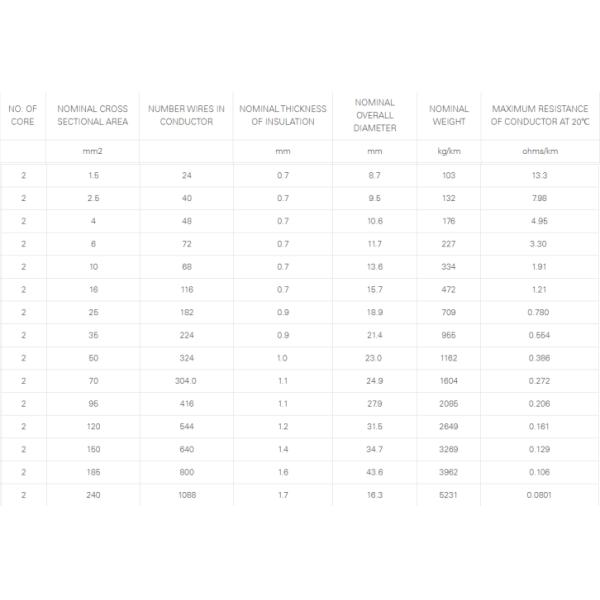Screen dimensions: 600x600
Task: Select the 43.6 overall diameter cell
Action: [375, 472]
